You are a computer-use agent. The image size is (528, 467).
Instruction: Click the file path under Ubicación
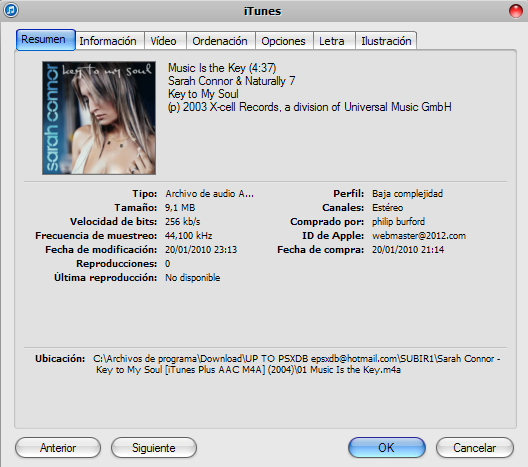pyautogui.click(x=297, y=364)
